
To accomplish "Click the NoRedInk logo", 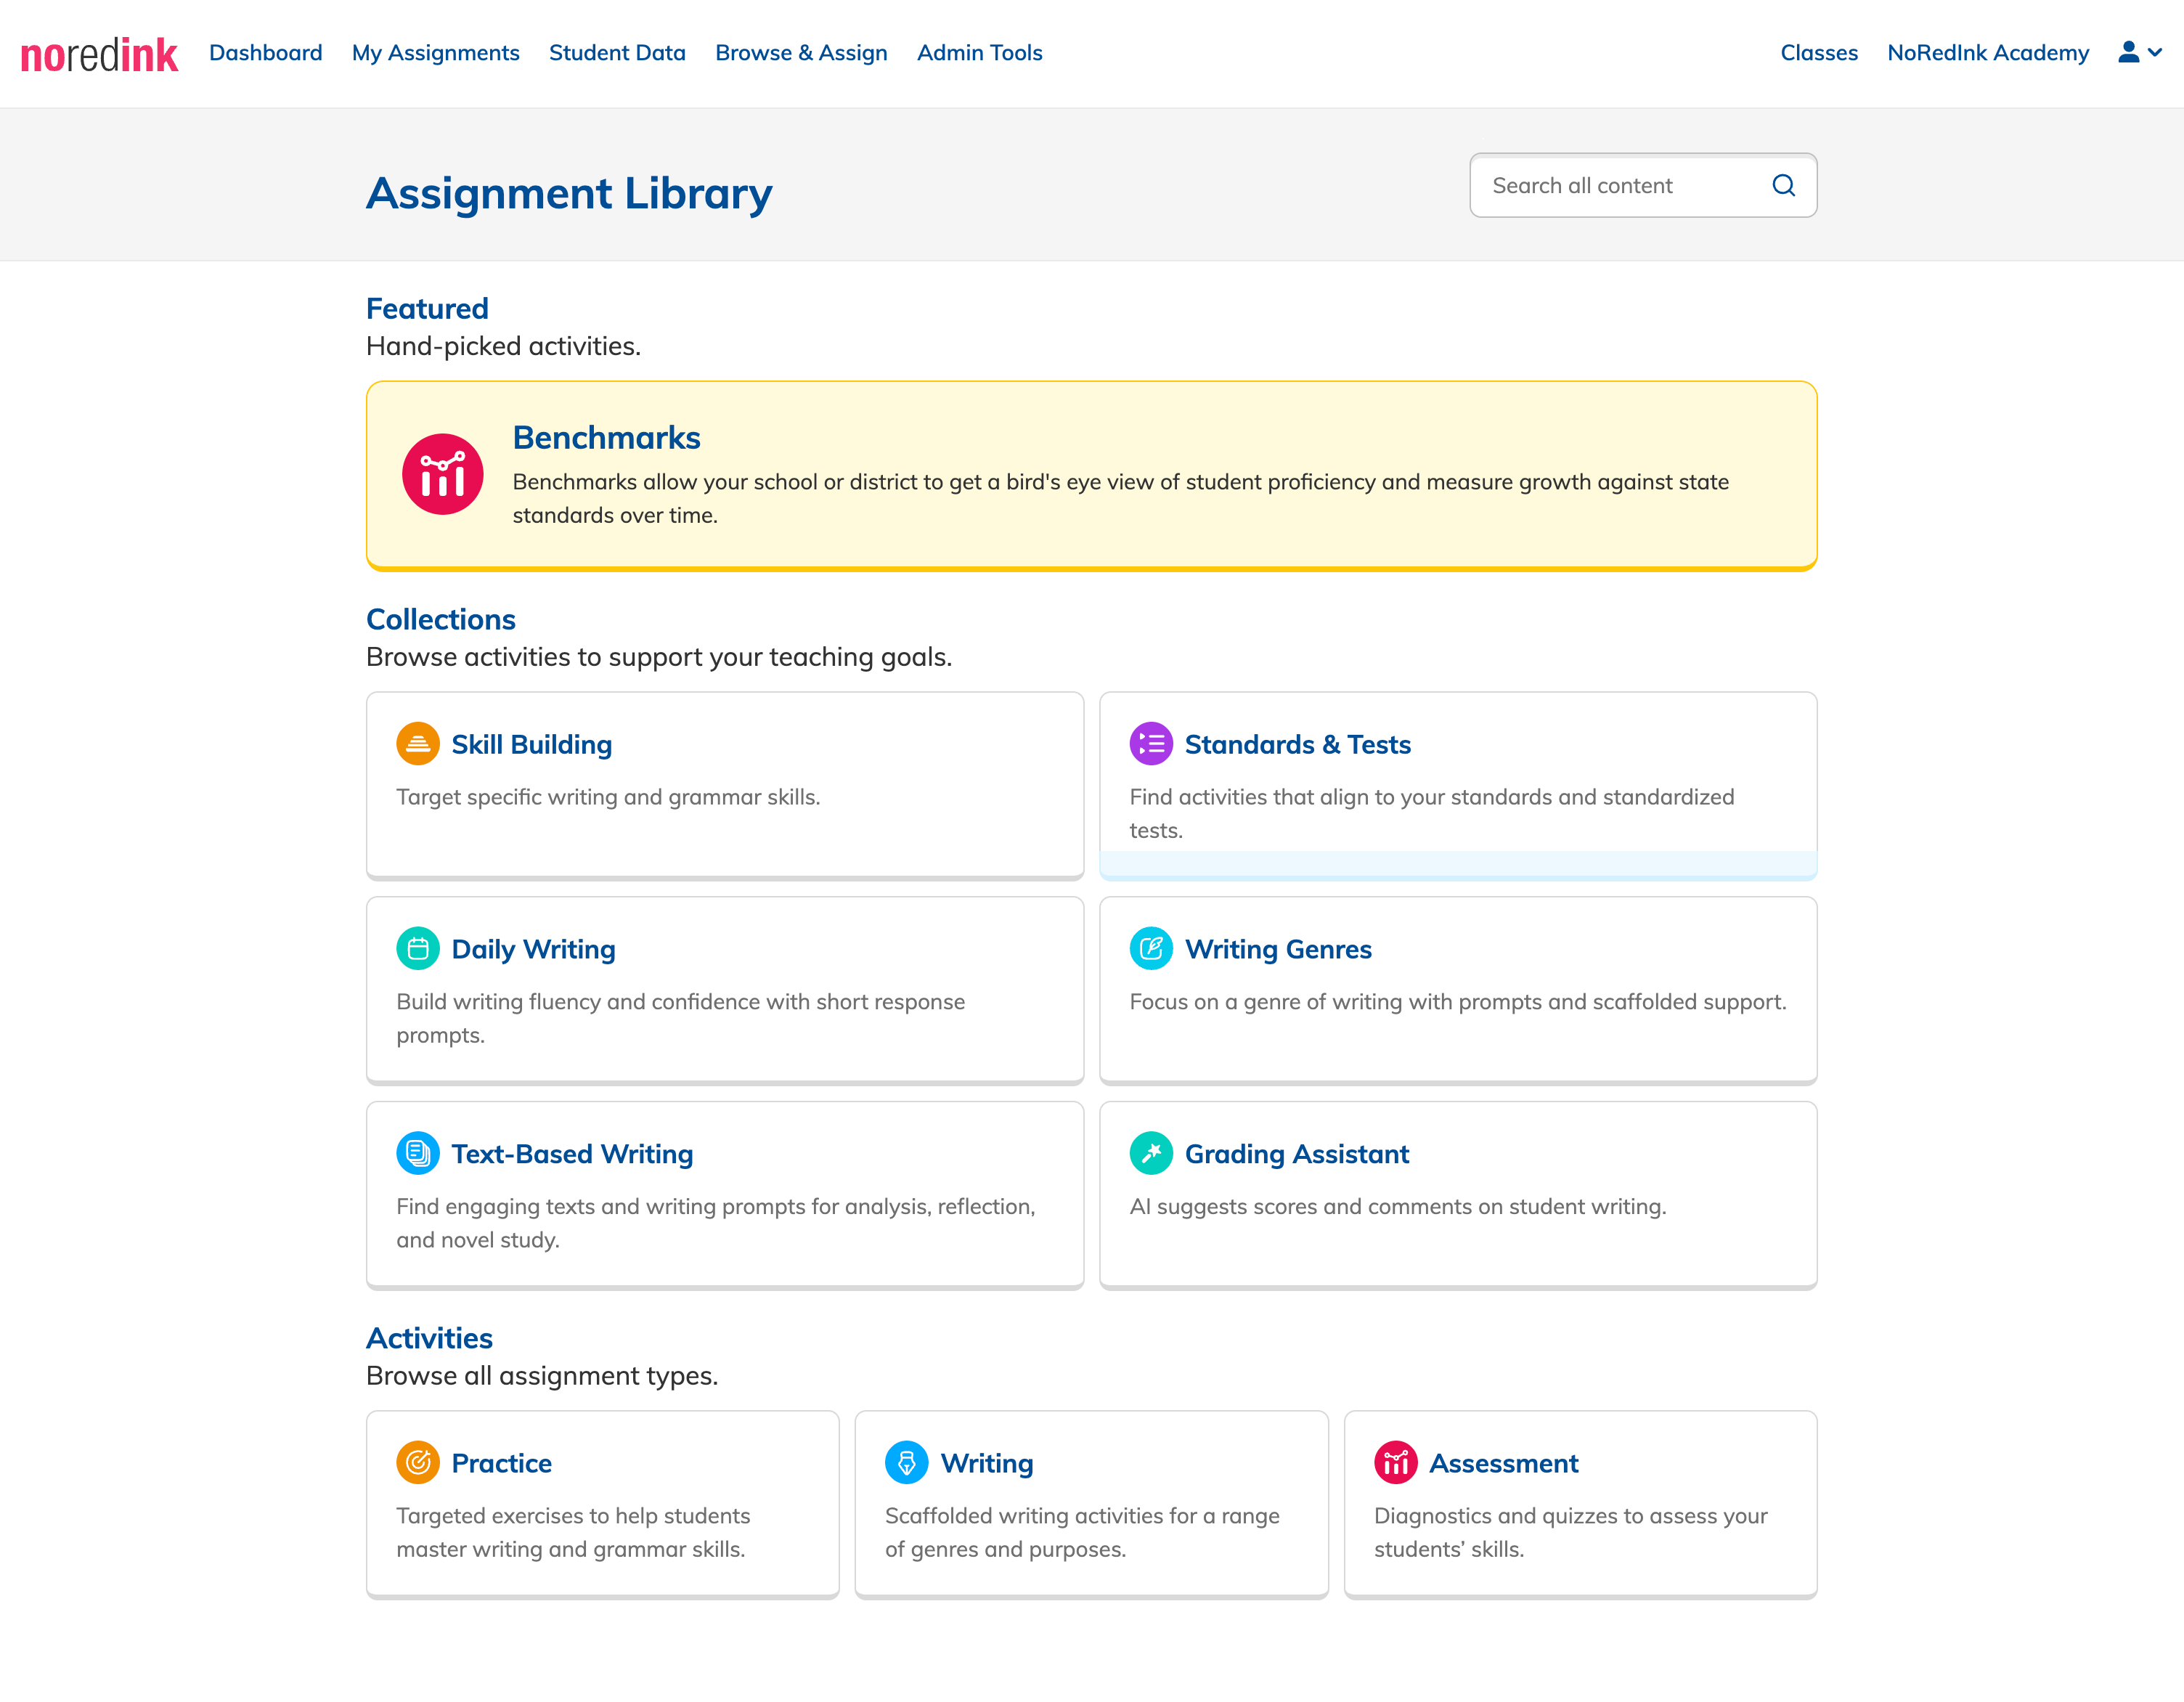I will [x=99, y=54].
